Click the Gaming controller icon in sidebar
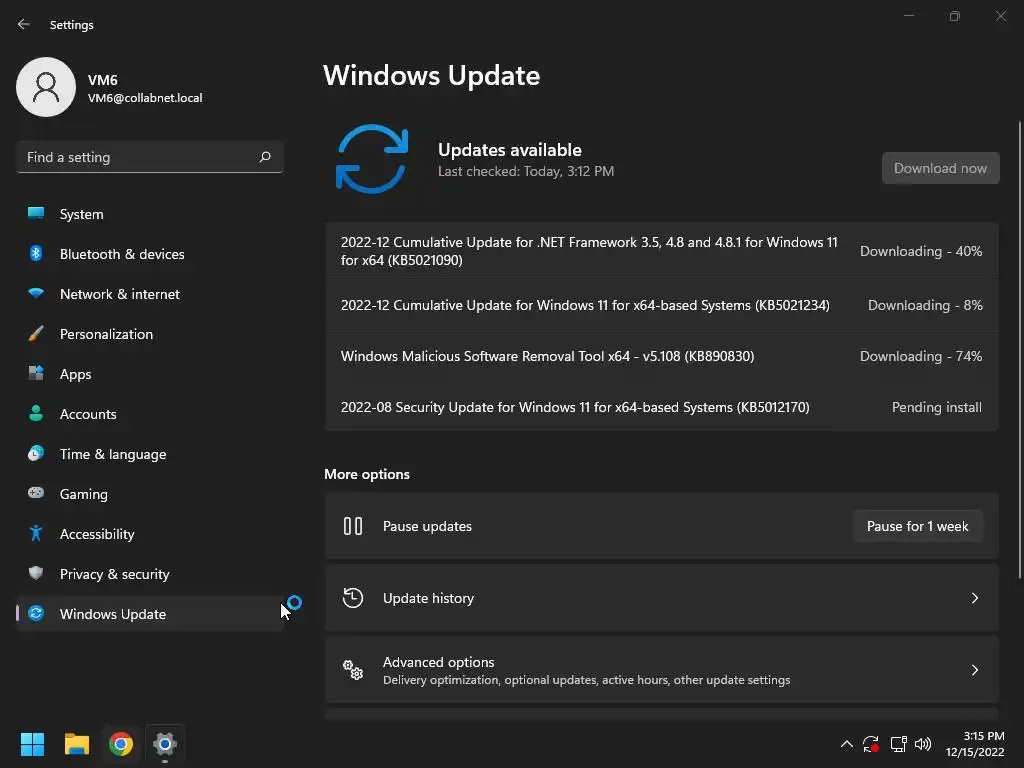The height and width of the screenshot is (768, 1024). click(36, 493)
